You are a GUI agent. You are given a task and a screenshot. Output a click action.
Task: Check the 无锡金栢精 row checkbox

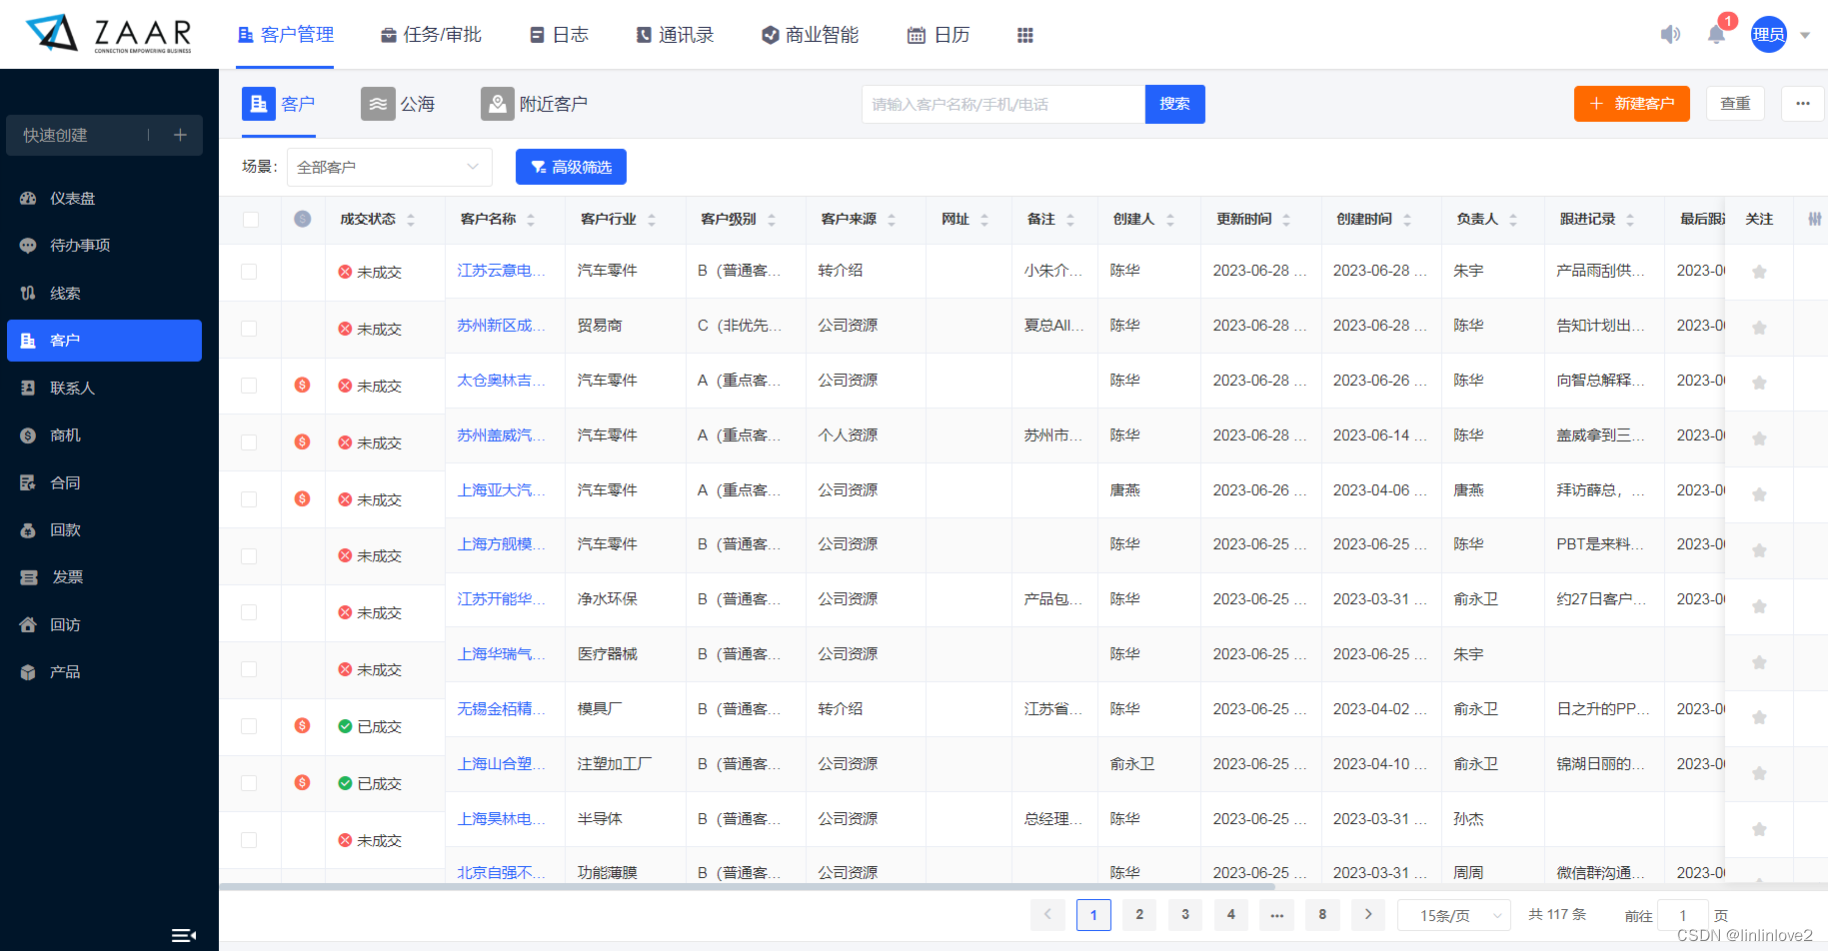tap(249, 727)
